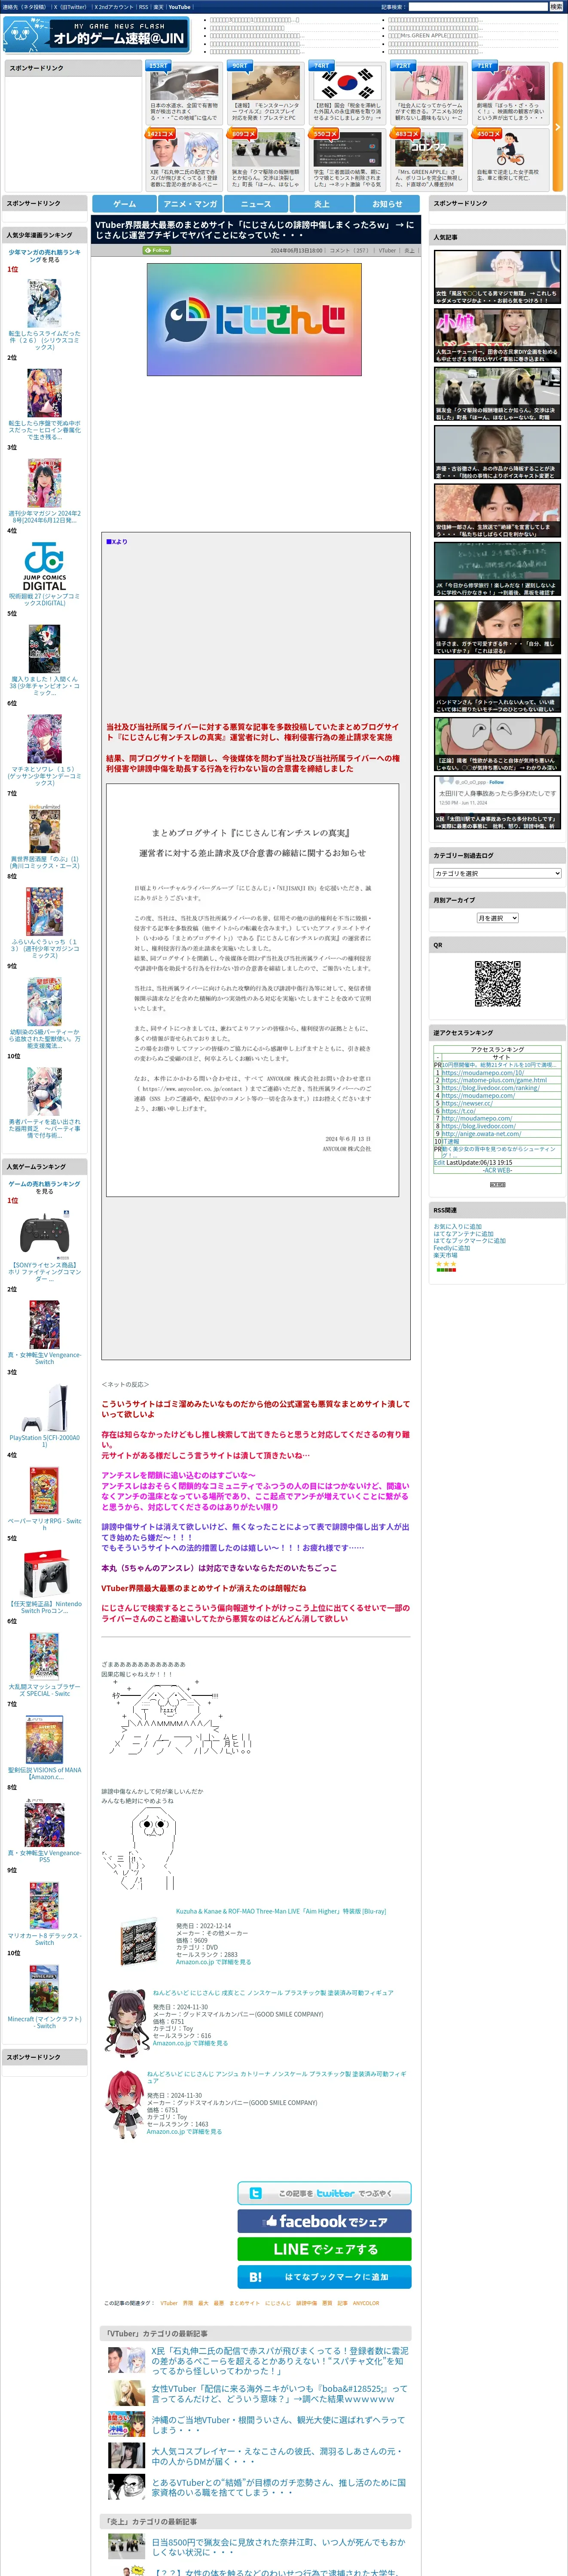Open the Korean flag carousel thumbnail

click(x=347, y=82)
